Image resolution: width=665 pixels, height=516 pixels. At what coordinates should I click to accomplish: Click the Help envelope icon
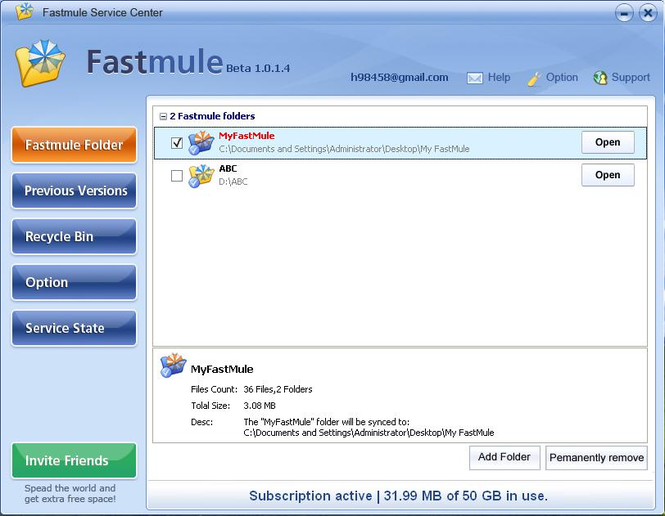(x=475, y=78)
